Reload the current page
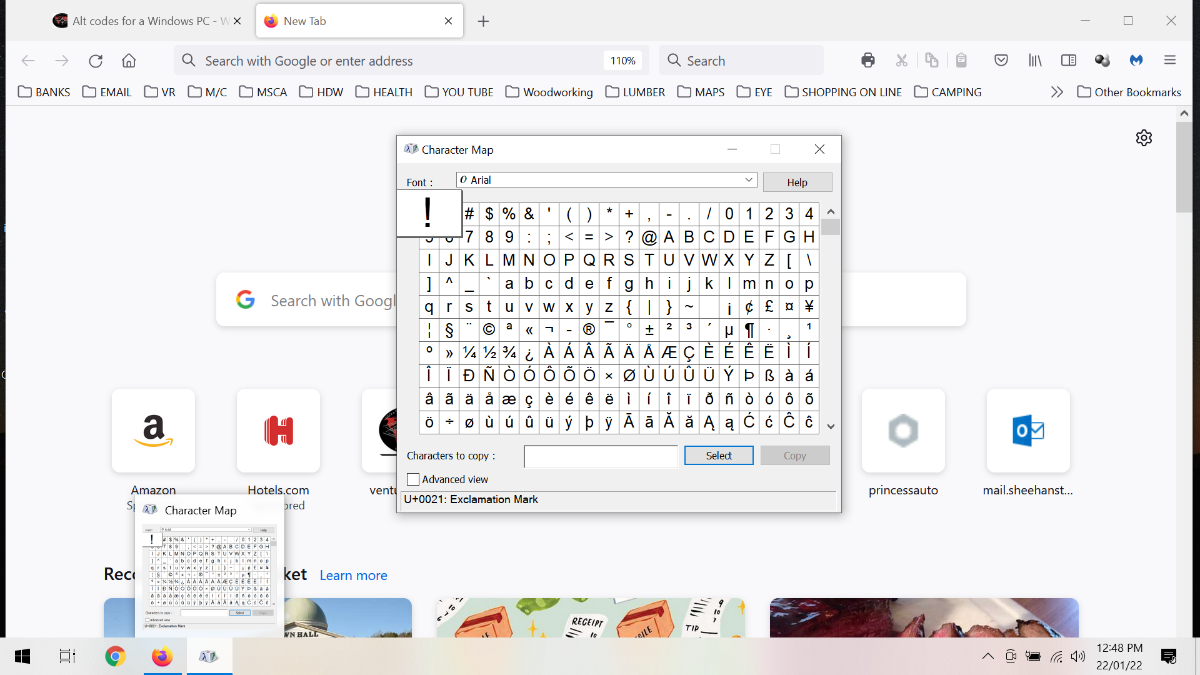 click(x=96, y=61)
